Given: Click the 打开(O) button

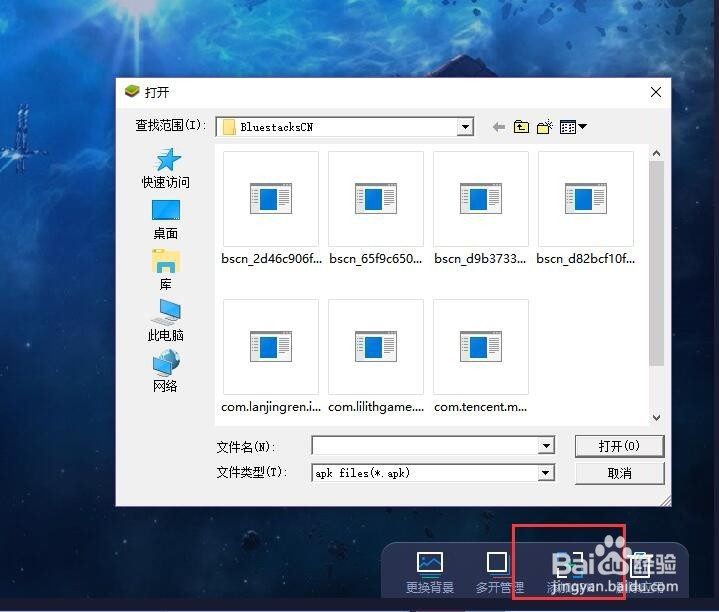Looking at the screenshot, I should point(619,446).
